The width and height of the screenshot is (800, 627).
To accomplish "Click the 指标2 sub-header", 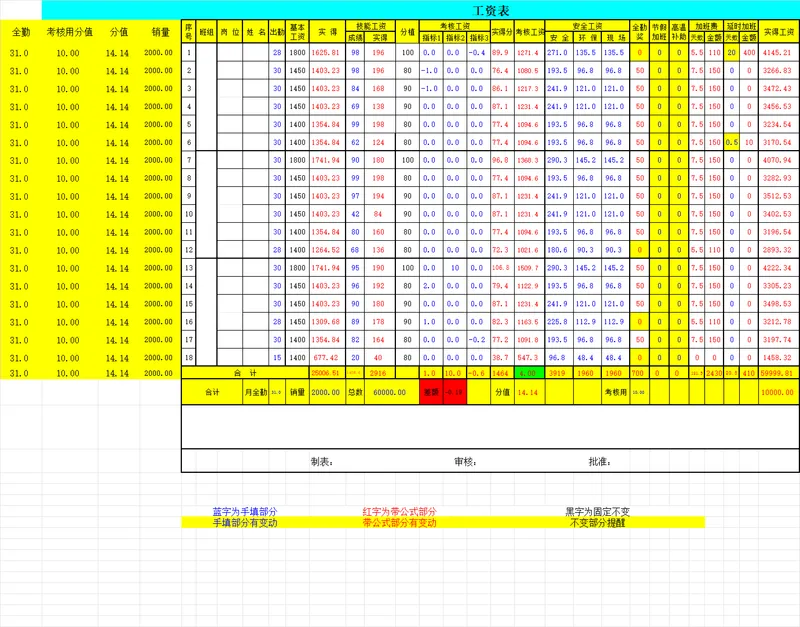I will [x=455, y=38].
